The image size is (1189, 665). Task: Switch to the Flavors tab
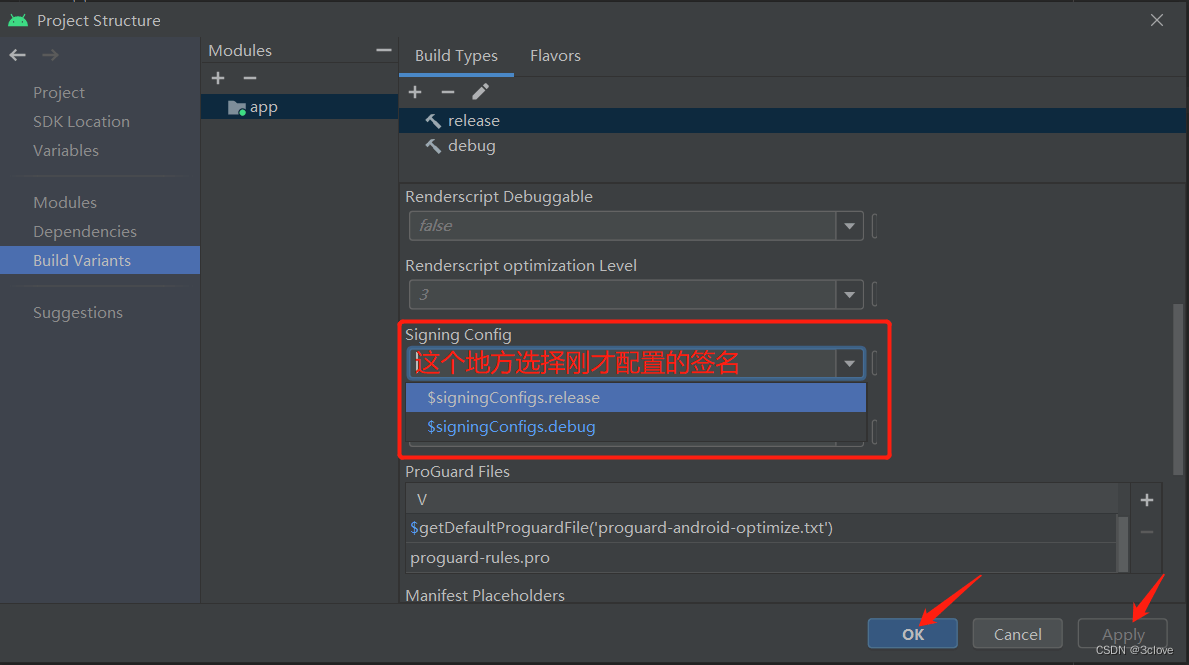(x=555, y=55)
